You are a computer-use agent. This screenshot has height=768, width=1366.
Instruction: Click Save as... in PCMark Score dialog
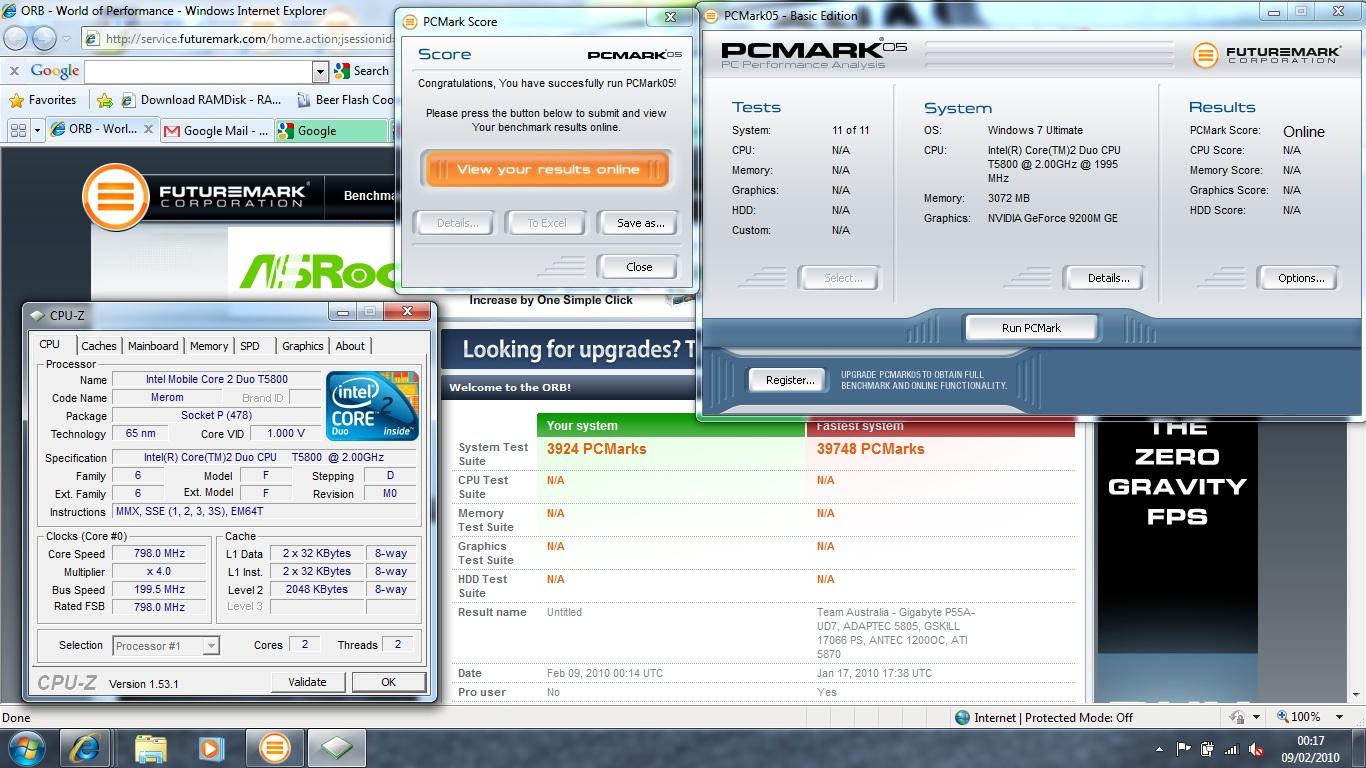point(640,222)
